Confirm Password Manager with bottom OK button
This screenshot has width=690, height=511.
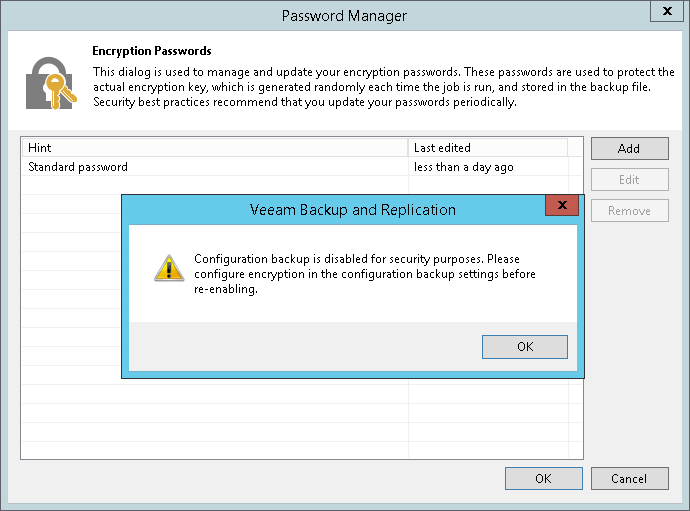point(543,478)
